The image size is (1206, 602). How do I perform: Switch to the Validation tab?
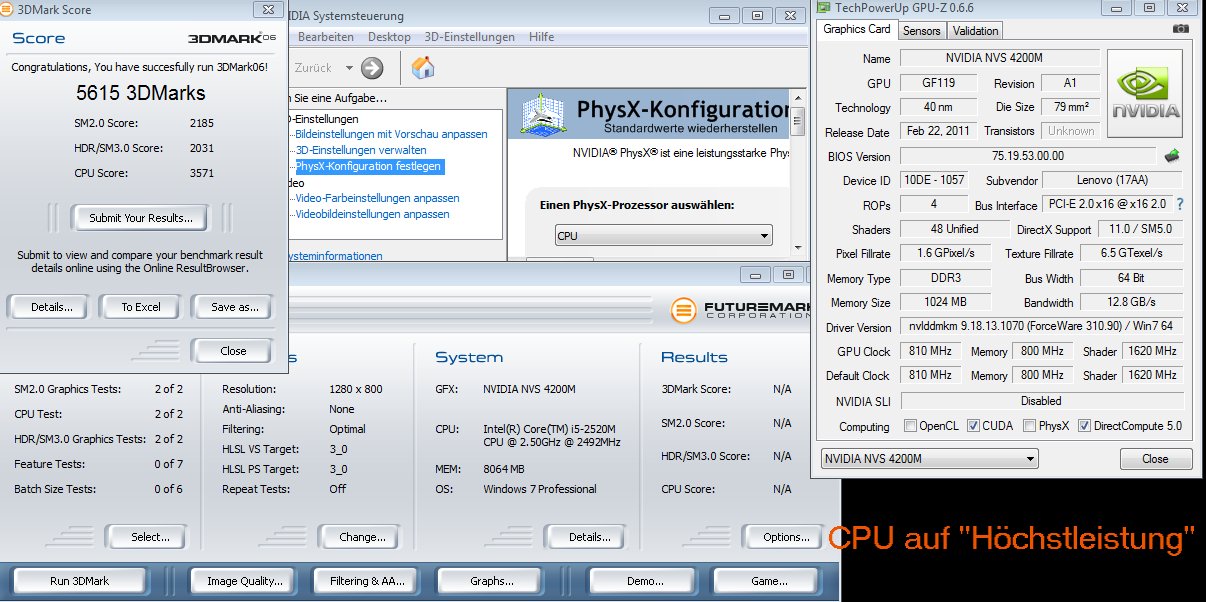click(x=975, y=31)
